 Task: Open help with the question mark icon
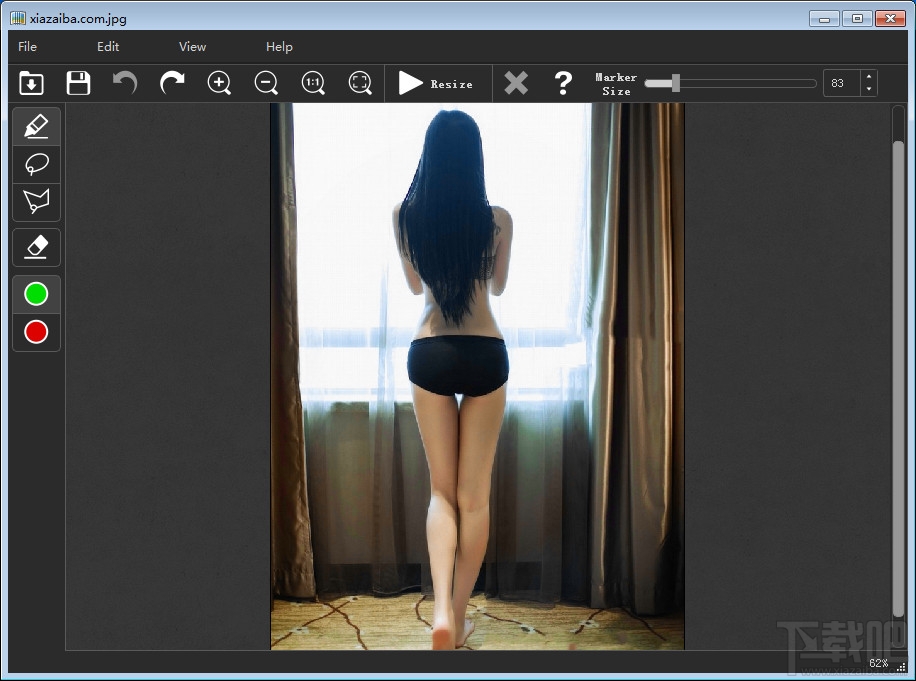click(563, 83)
